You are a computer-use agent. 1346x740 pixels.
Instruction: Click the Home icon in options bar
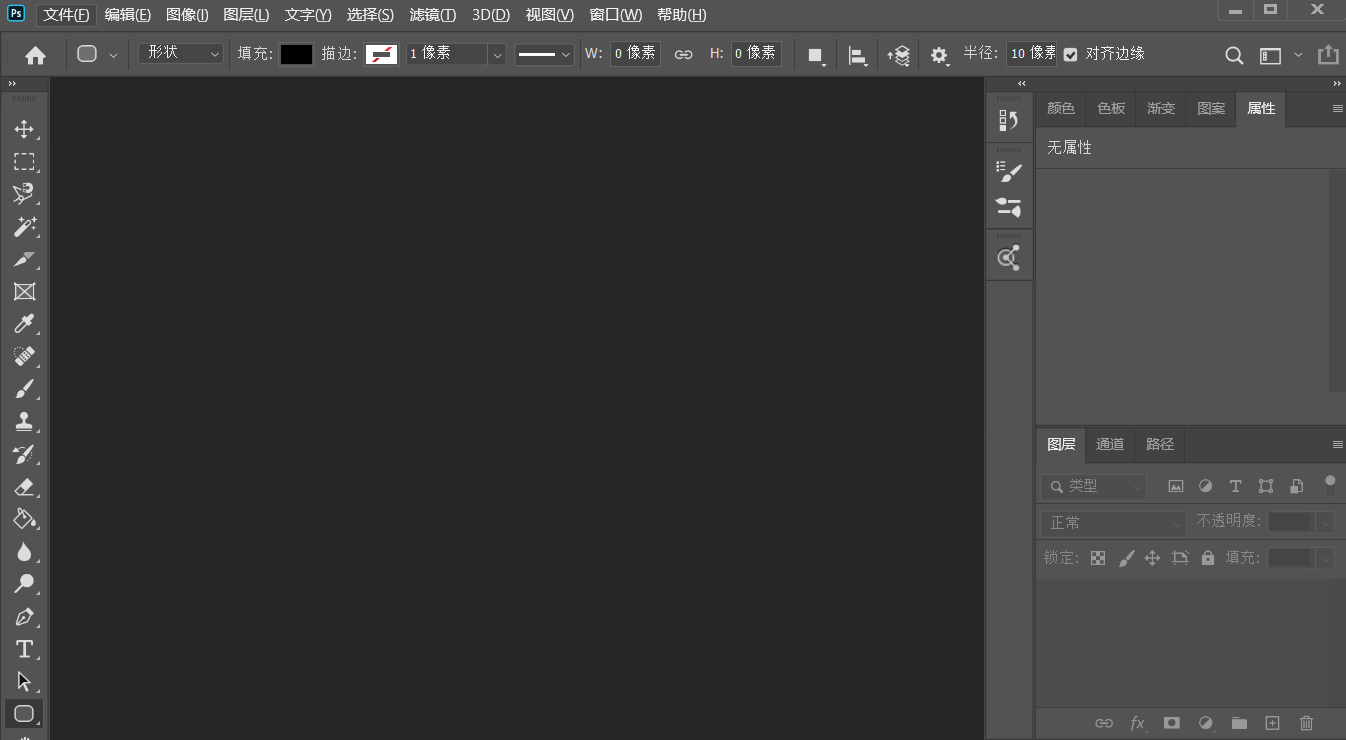[x=35, y=55]
